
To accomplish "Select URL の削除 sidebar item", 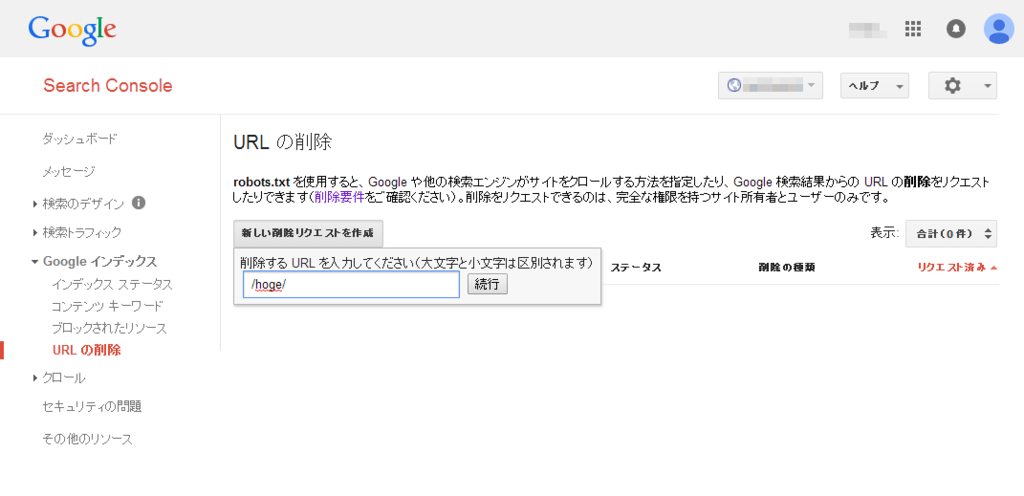I will tap(86, 350).
